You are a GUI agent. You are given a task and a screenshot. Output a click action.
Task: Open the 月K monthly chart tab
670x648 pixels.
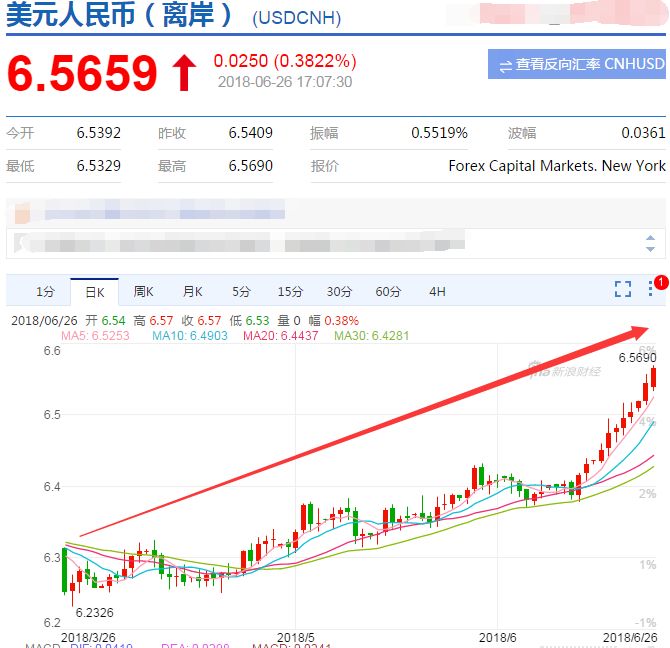coord(192,292)
